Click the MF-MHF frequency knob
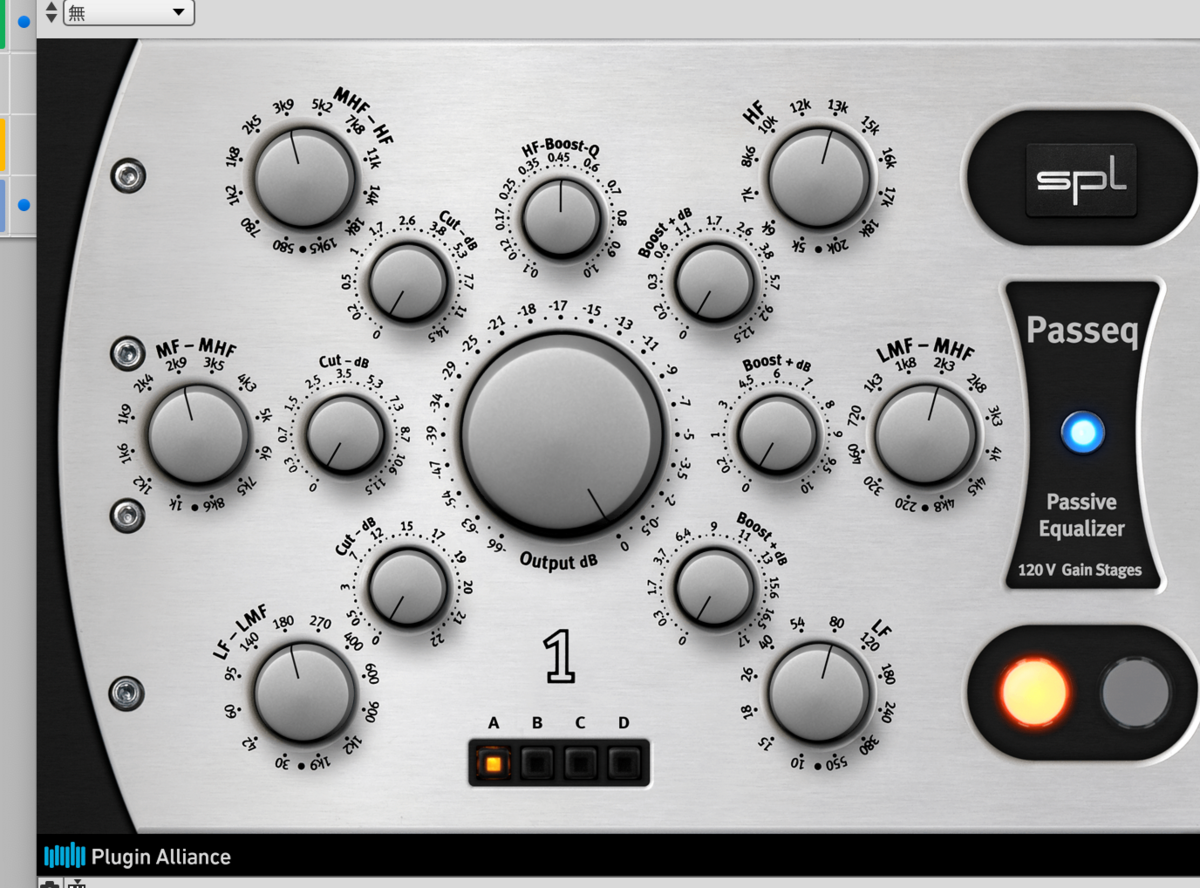This screenshot has height=888, width=1200. (198, 434)
